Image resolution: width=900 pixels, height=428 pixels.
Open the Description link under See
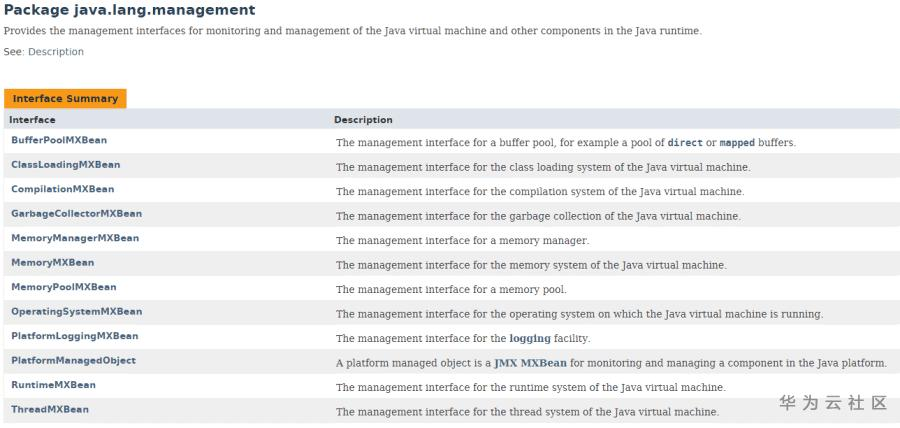pos(56,52)
